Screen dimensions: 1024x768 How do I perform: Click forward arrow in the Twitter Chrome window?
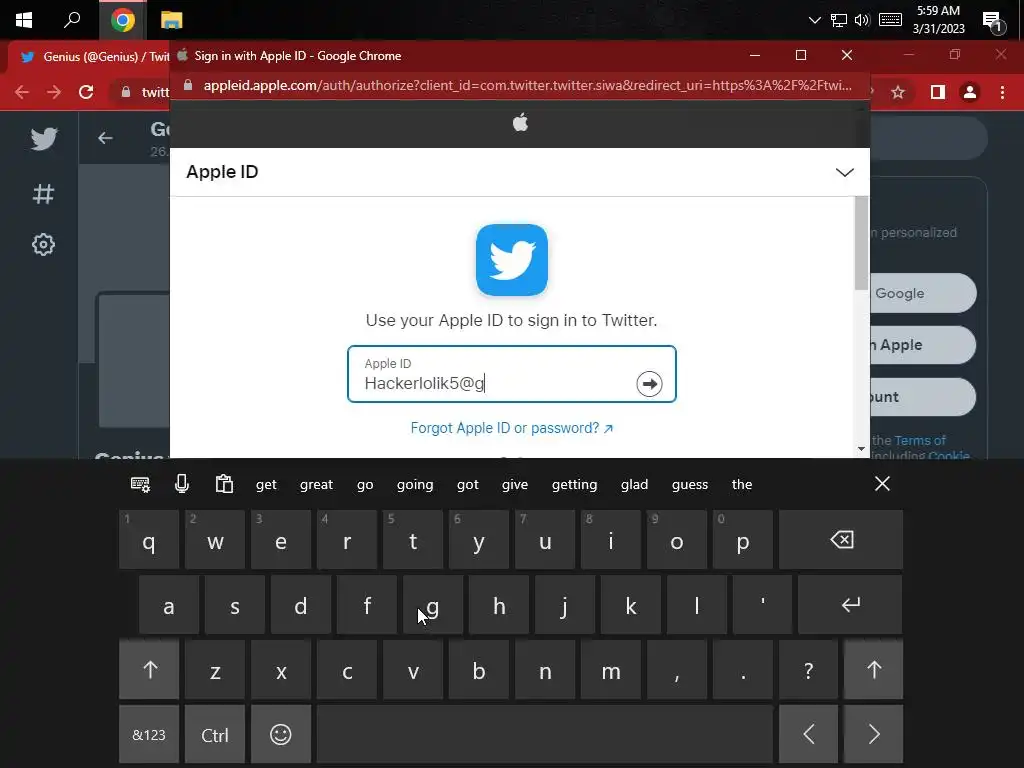pos(54,92)
